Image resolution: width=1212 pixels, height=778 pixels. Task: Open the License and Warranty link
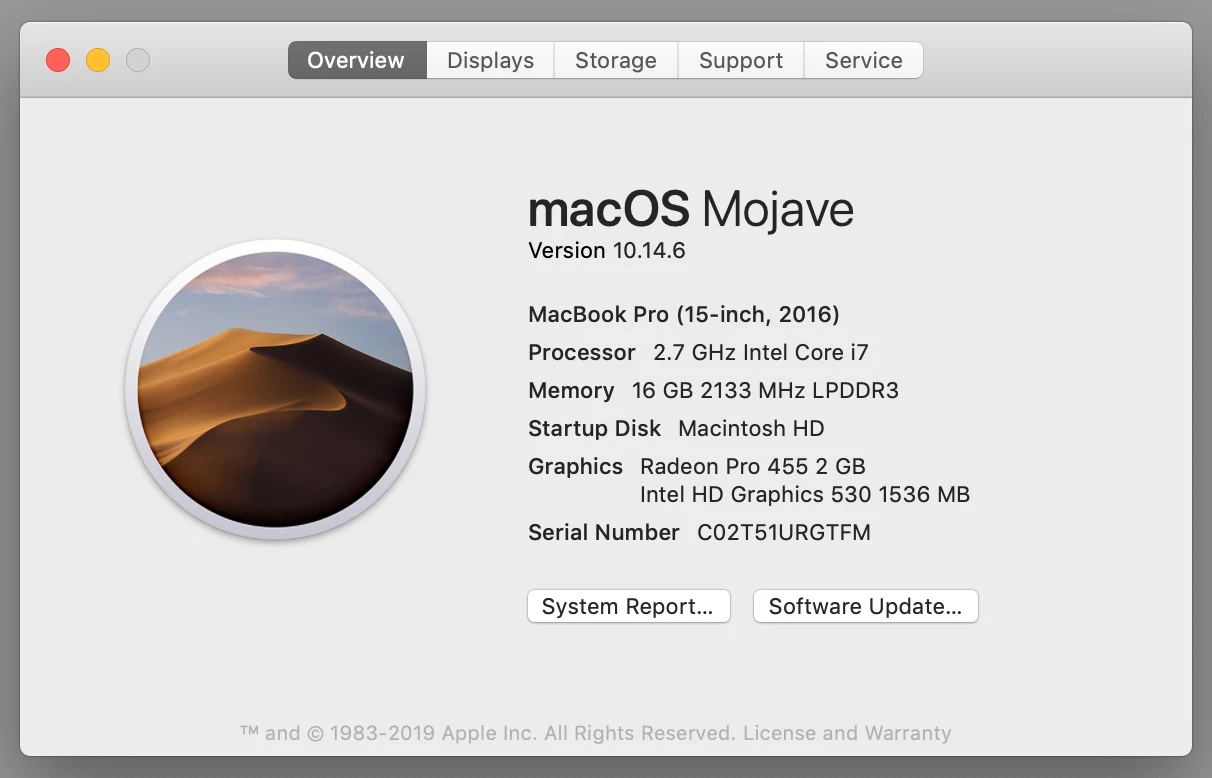(847, 733)
